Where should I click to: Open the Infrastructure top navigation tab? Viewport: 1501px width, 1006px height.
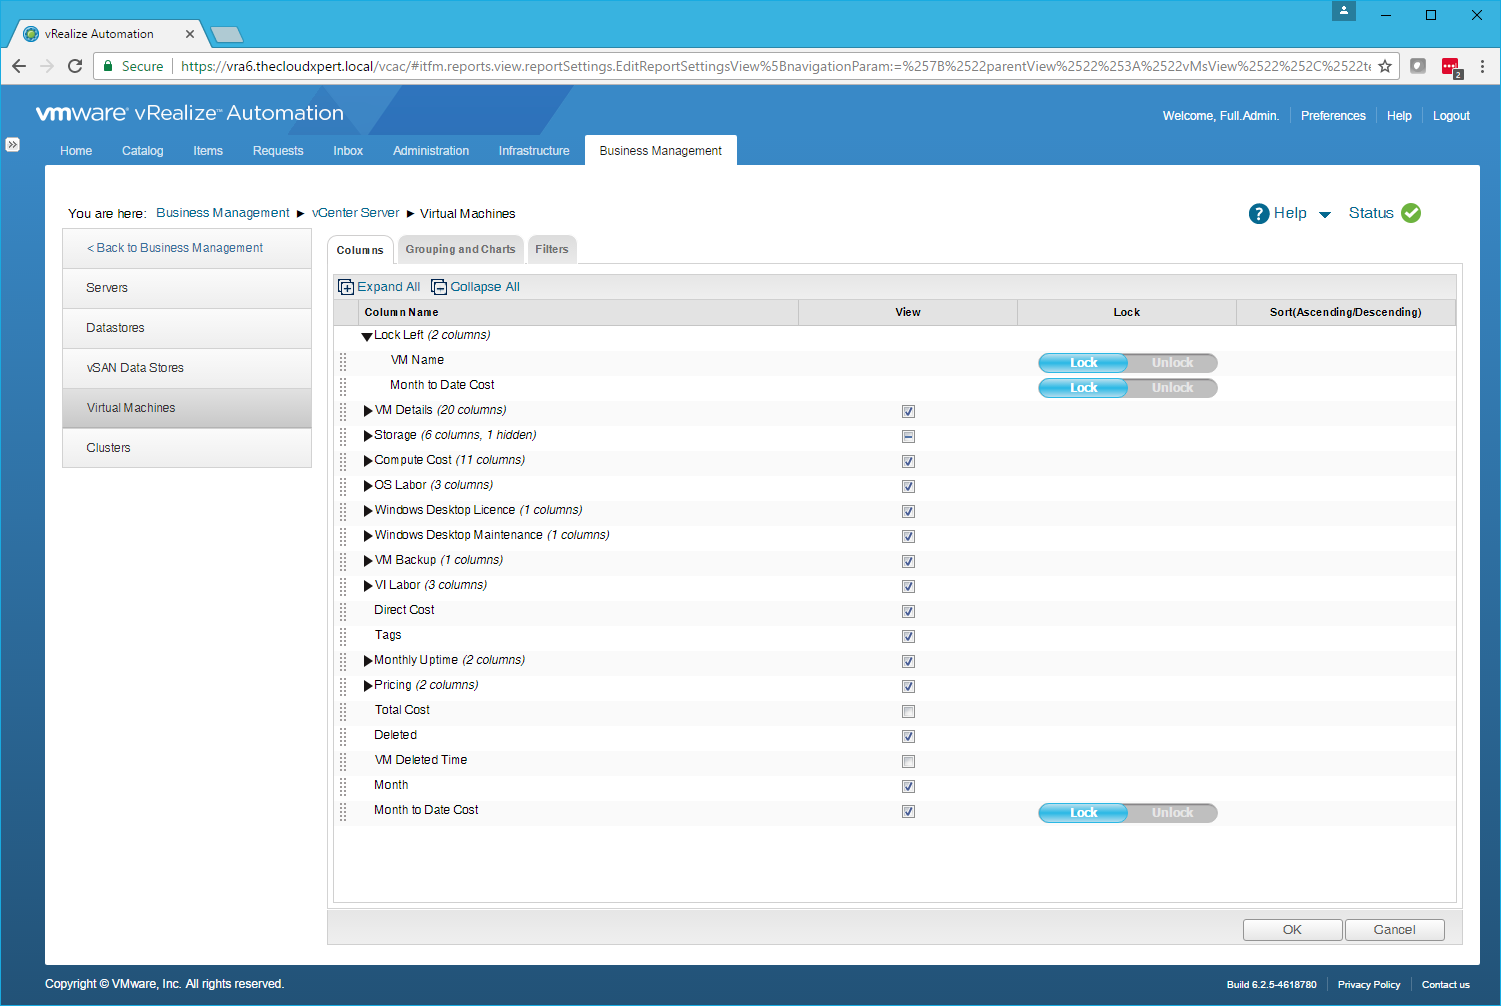tap(534, 151)
